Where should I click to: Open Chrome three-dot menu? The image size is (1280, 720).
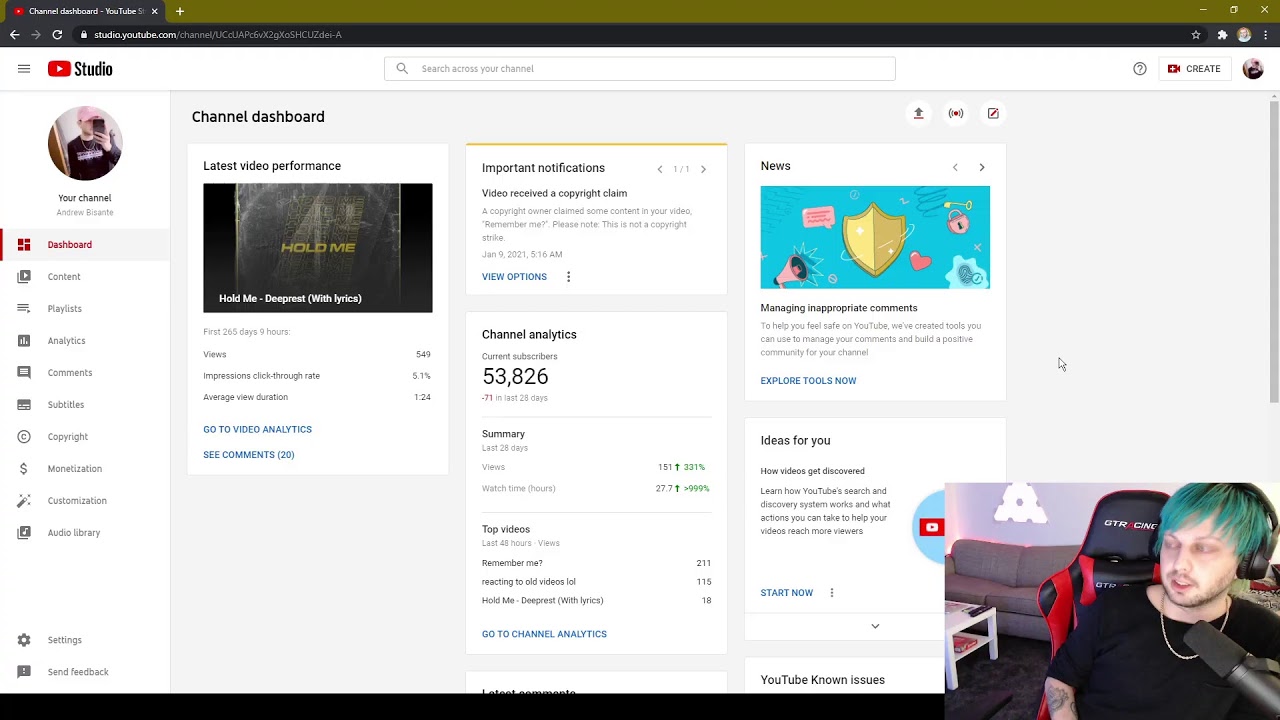[1266, 35]
